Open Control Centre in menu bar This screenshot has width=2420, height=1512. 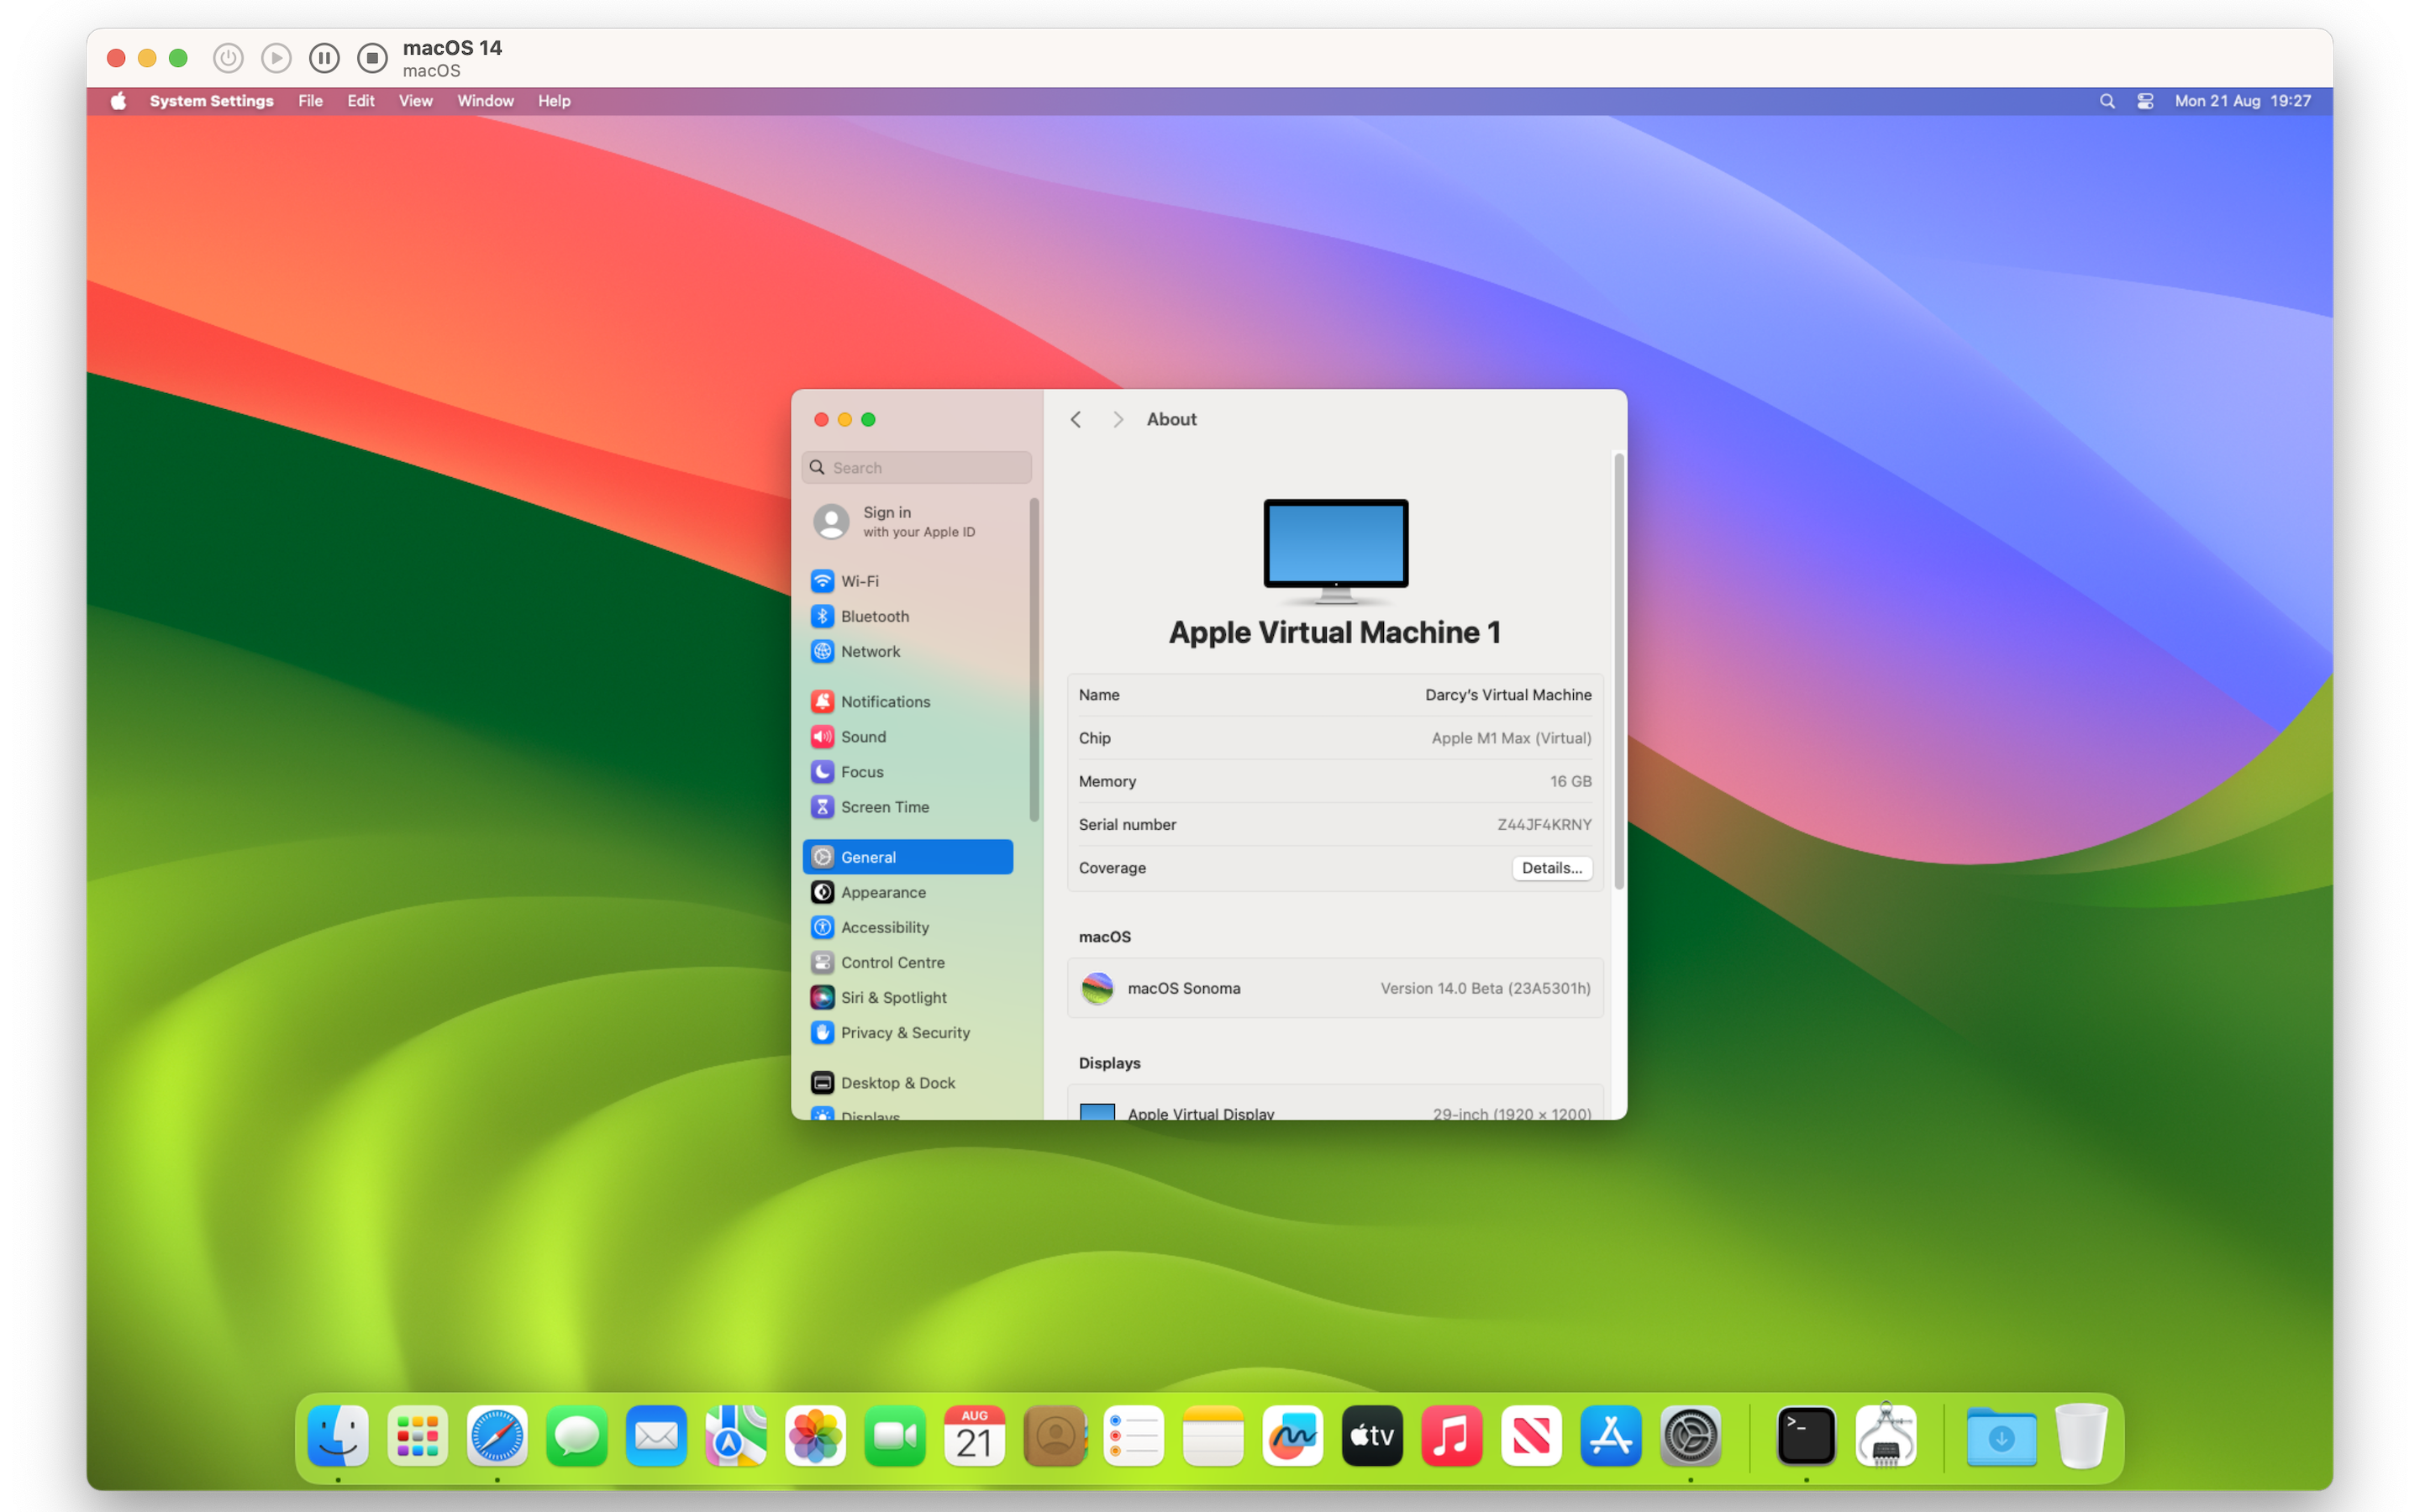coord(2145,101)
